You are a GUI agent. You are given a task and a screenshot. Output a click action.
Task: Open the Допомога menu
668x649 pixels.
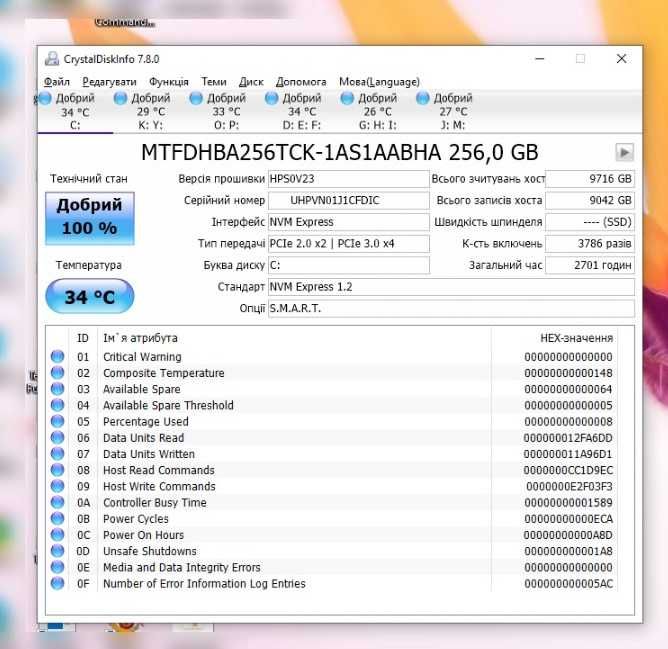point(301,81)
